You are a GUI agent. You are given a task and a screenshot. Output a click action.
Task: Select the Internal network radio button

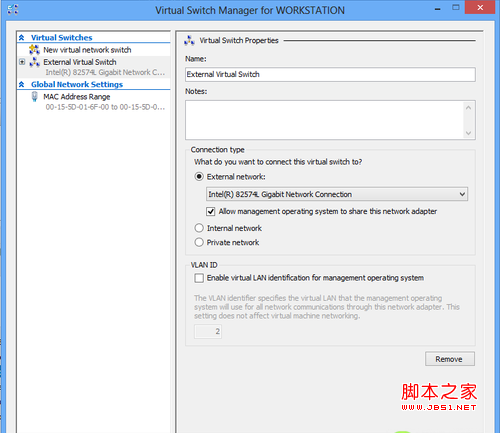tap(199, 228)
